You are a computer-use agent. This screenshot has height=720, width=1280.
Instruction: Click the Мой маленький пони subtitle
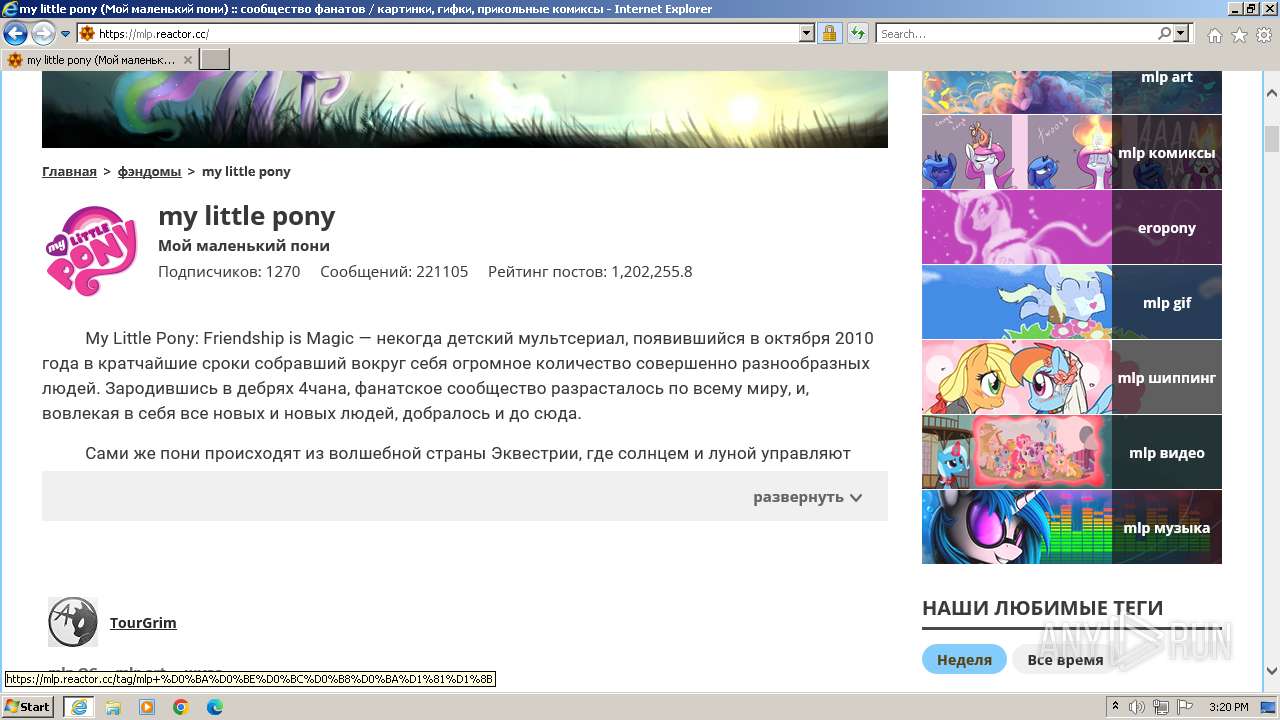[244, 245]
